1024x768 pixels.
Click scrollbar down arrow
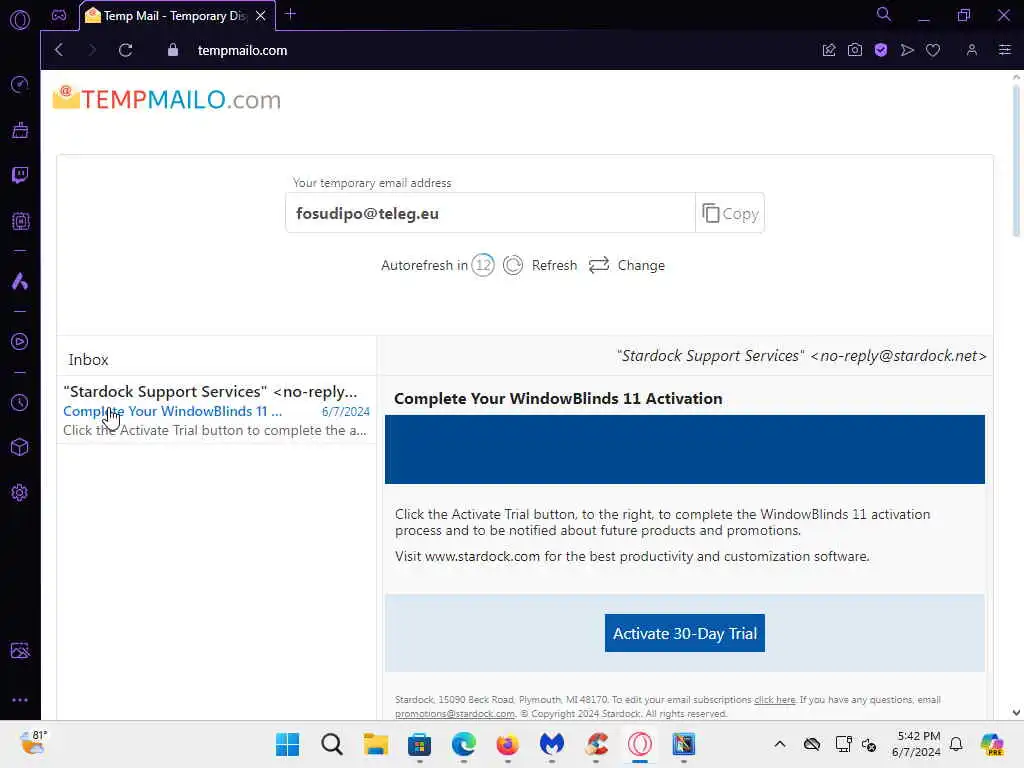1016,712
